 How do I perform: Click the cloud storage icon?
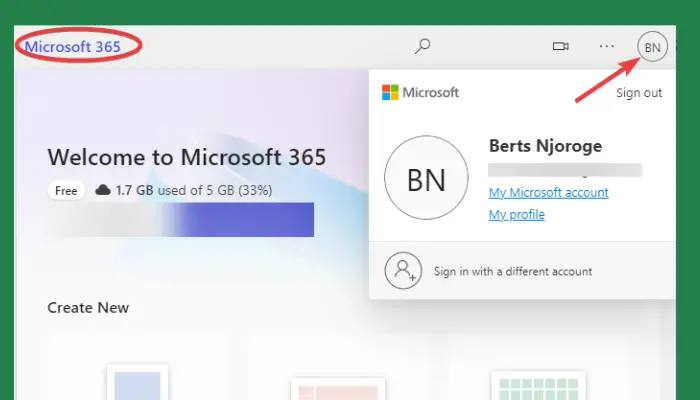(103, 191)
